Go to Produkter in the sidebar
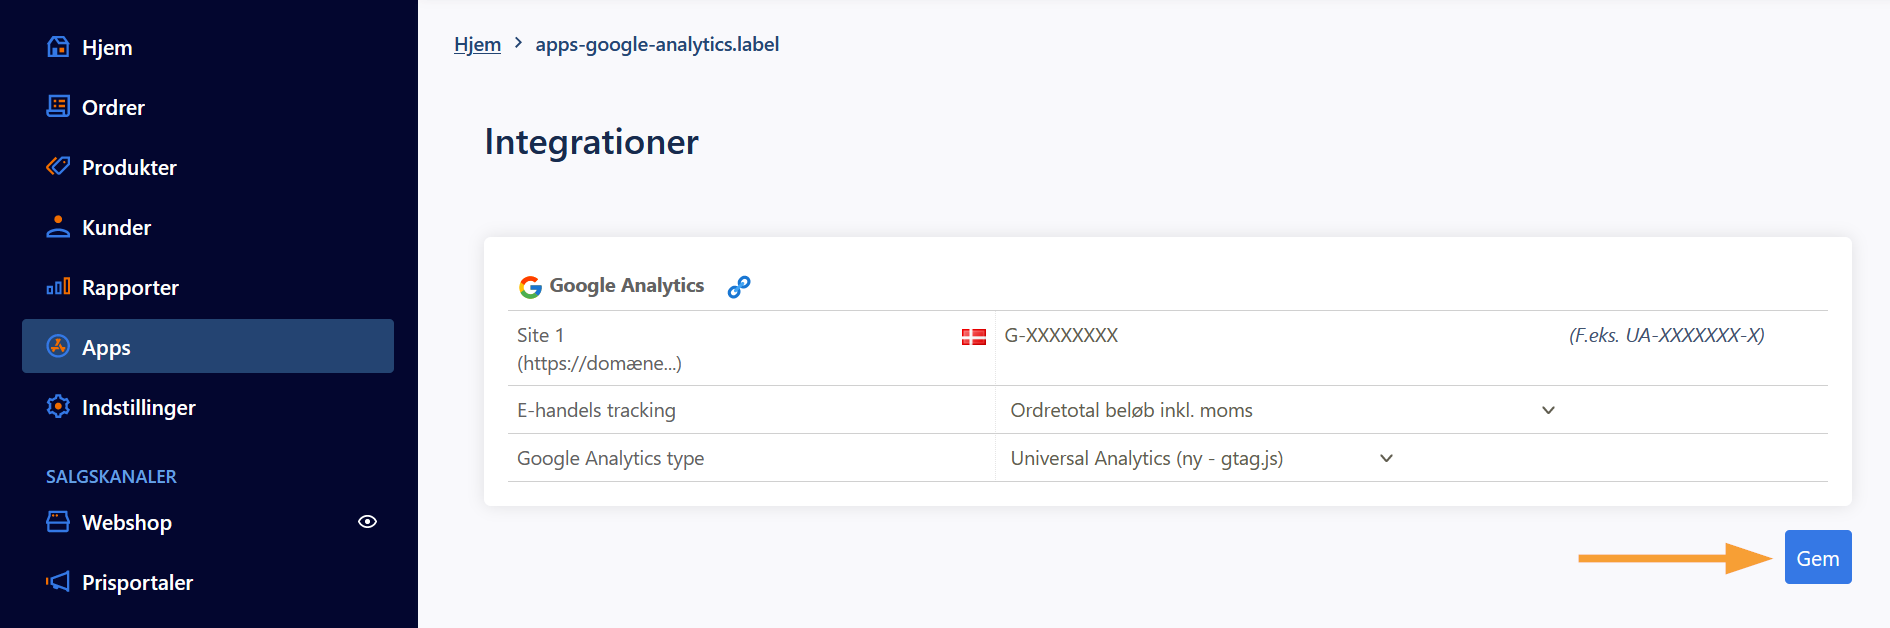The height and width of the screenshot is (628, 1890). coord(208,167)
